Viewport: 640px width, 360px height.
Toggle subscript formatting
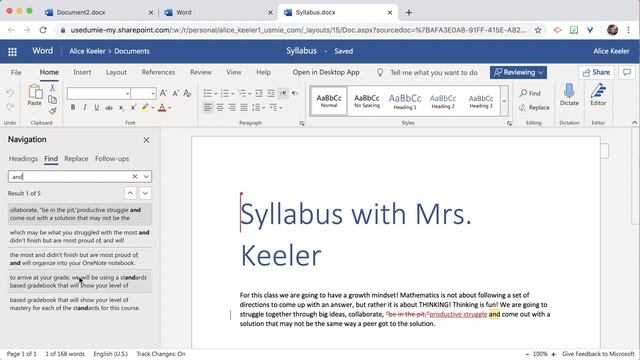(121, 108)
